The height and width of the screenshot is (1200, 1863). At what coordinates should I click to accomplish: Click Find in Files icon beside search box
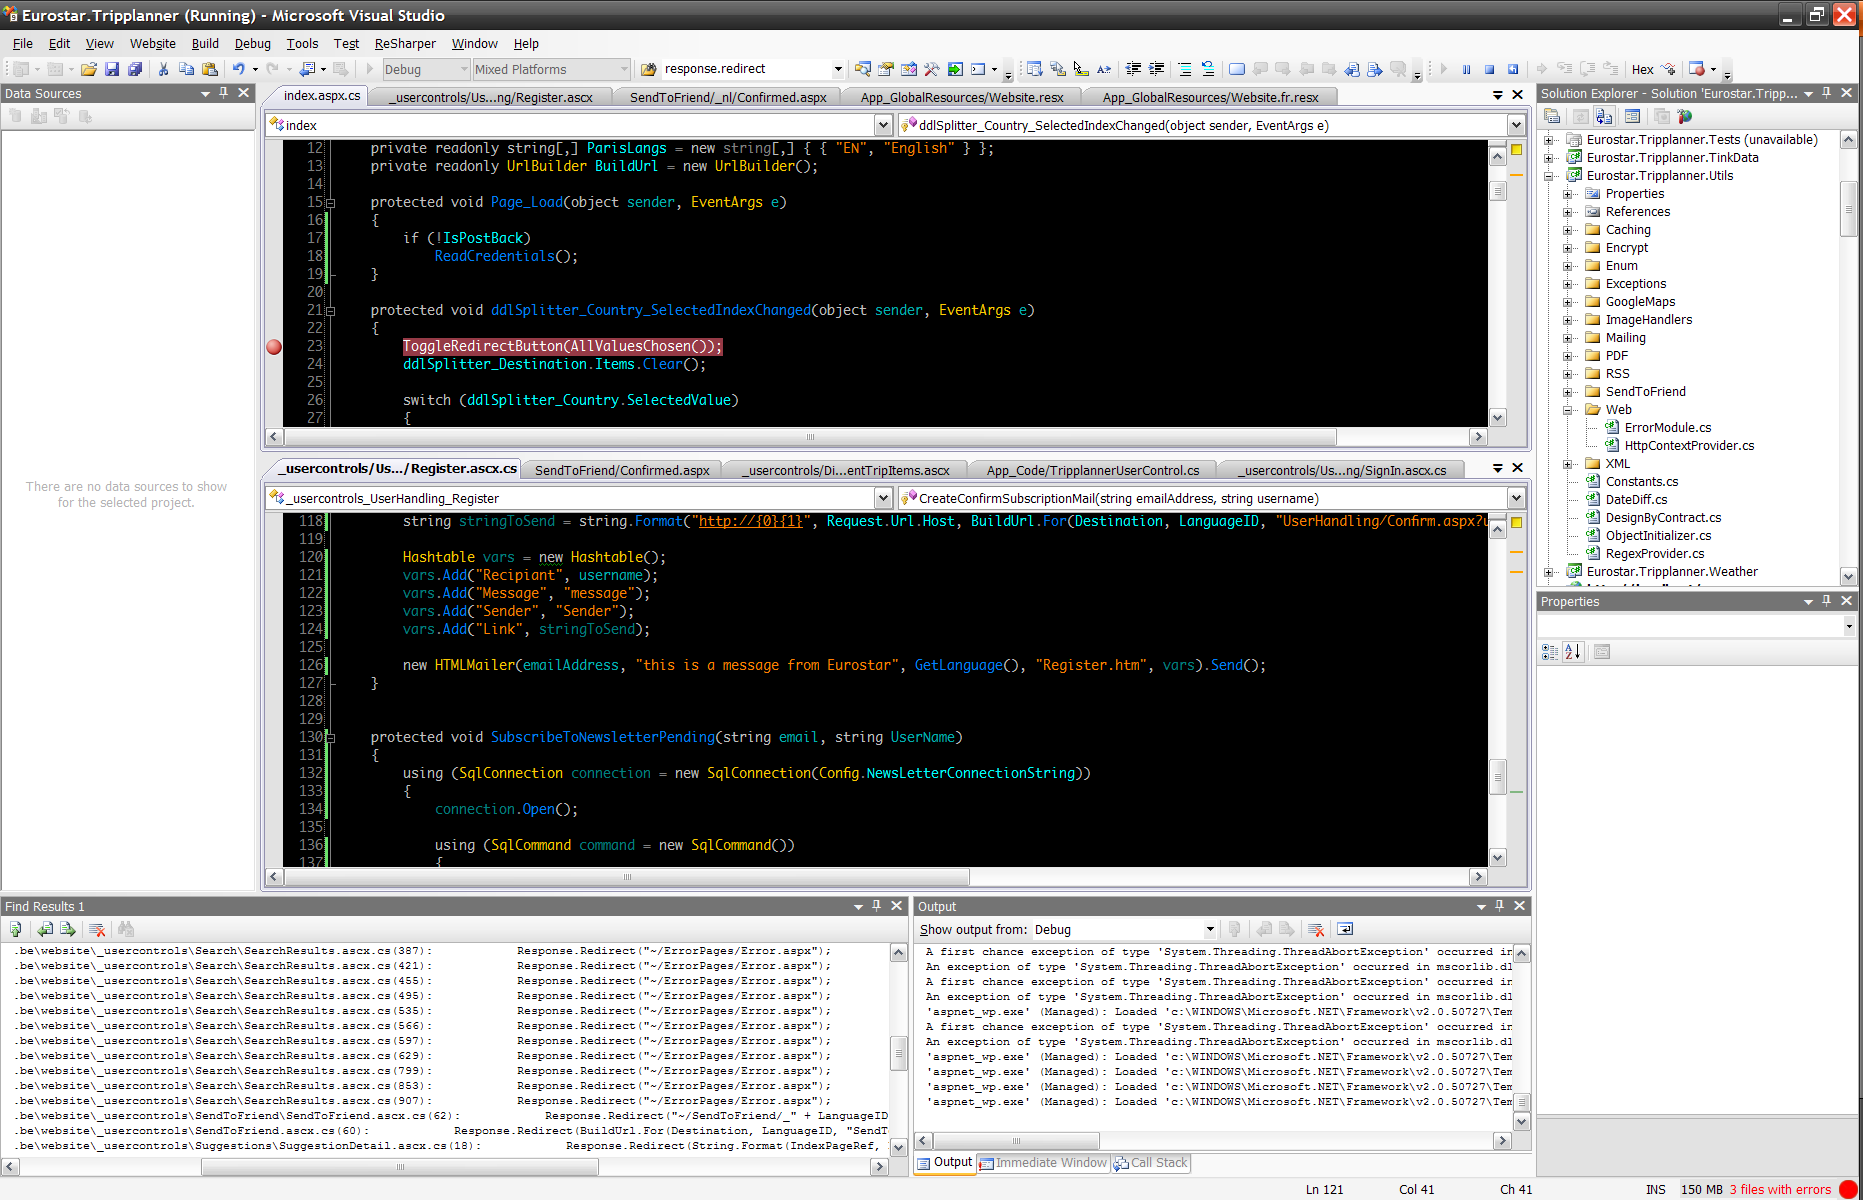(x=649, y=69)
